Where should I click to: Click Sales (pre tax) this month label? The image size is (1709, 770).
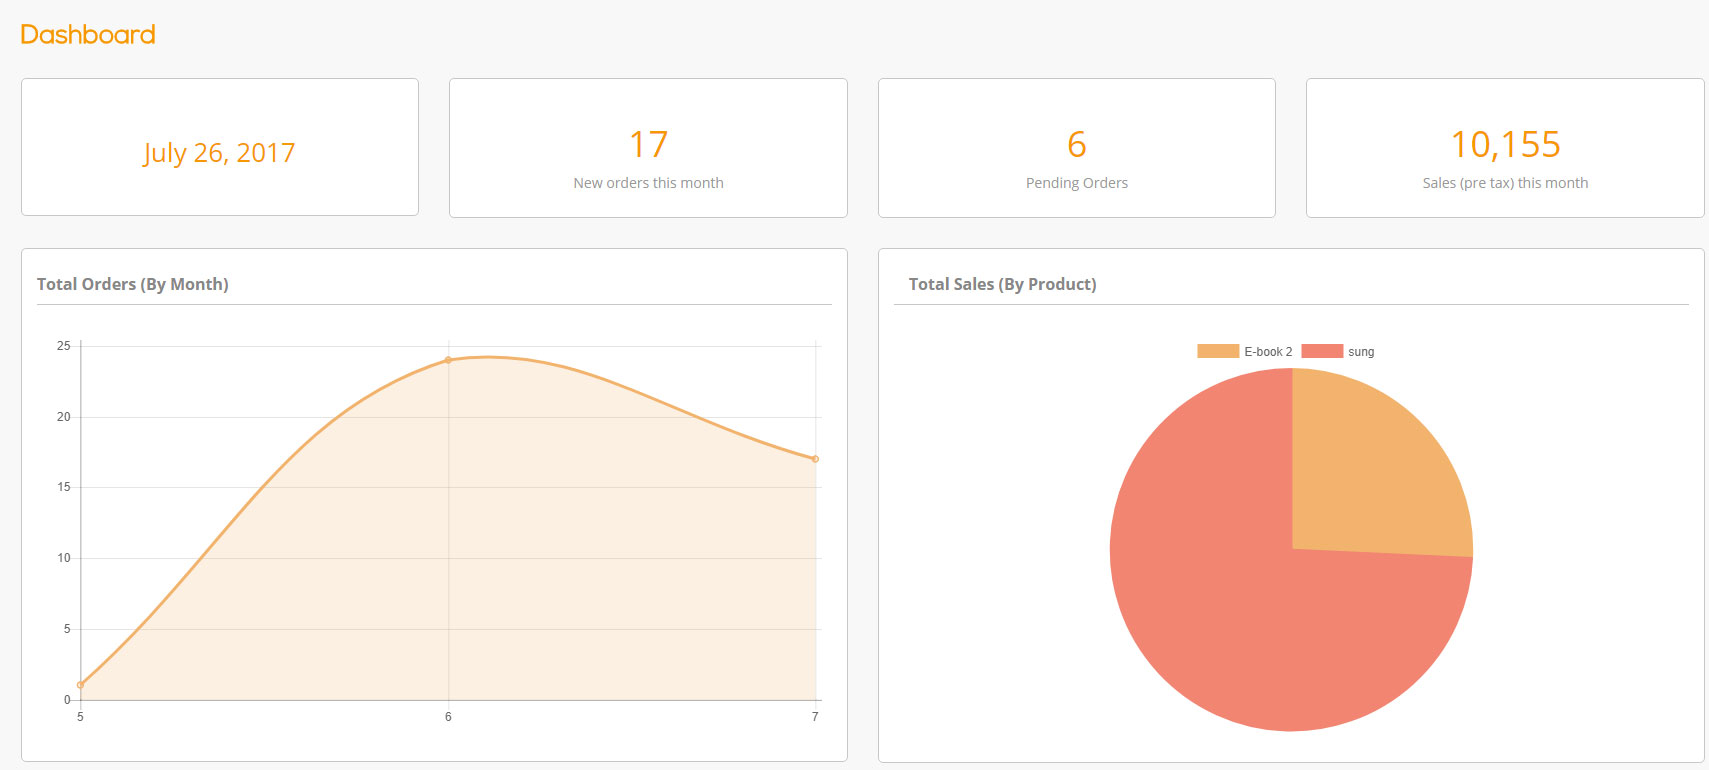click(x=1505, y=183)
